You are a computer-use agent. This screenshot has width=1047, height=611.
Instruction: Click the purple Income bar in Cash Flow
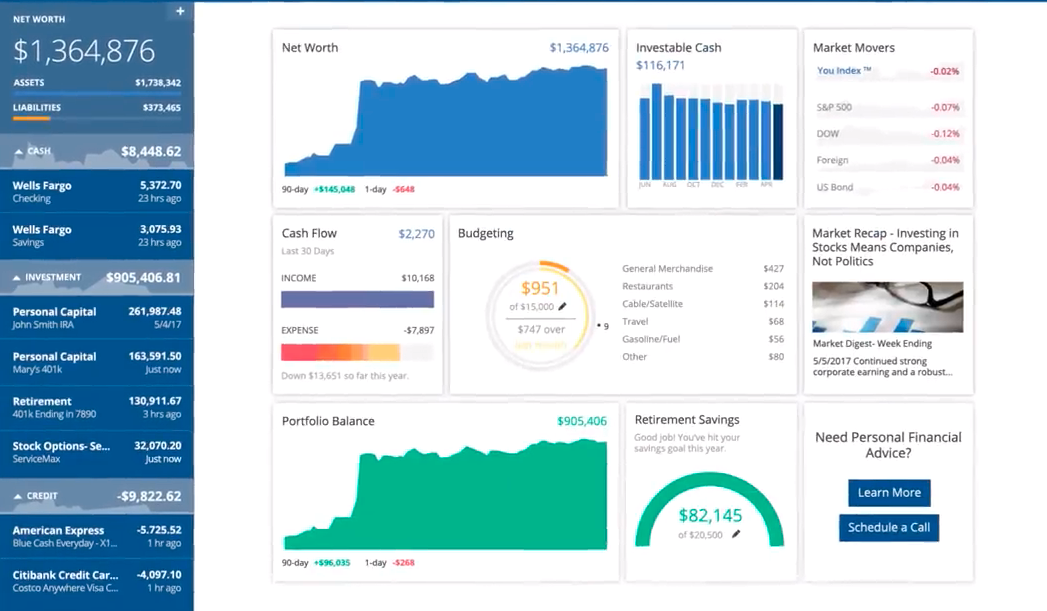(x=357, y=299)
